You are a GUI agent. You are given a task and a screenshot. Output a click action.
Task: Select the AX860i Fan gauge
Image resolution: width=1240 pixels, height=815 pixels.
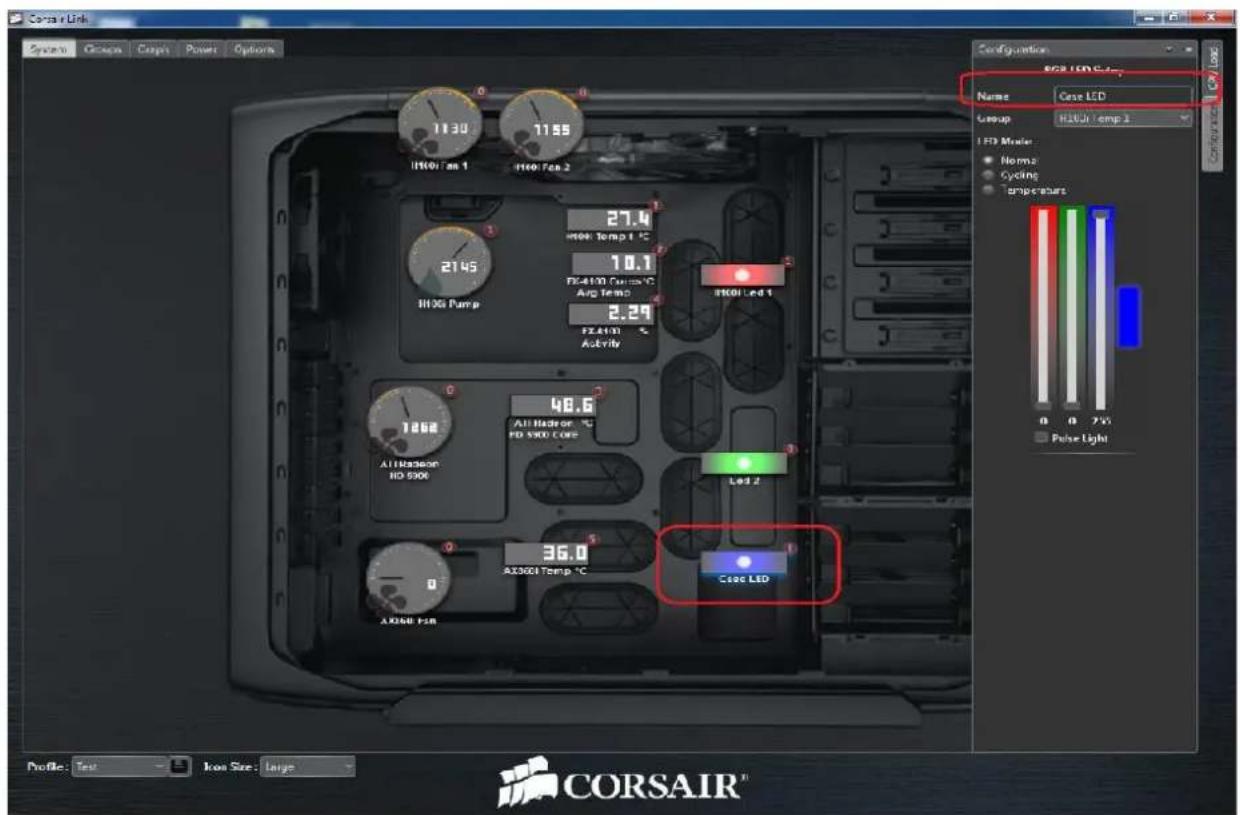[x=407, y=581]
